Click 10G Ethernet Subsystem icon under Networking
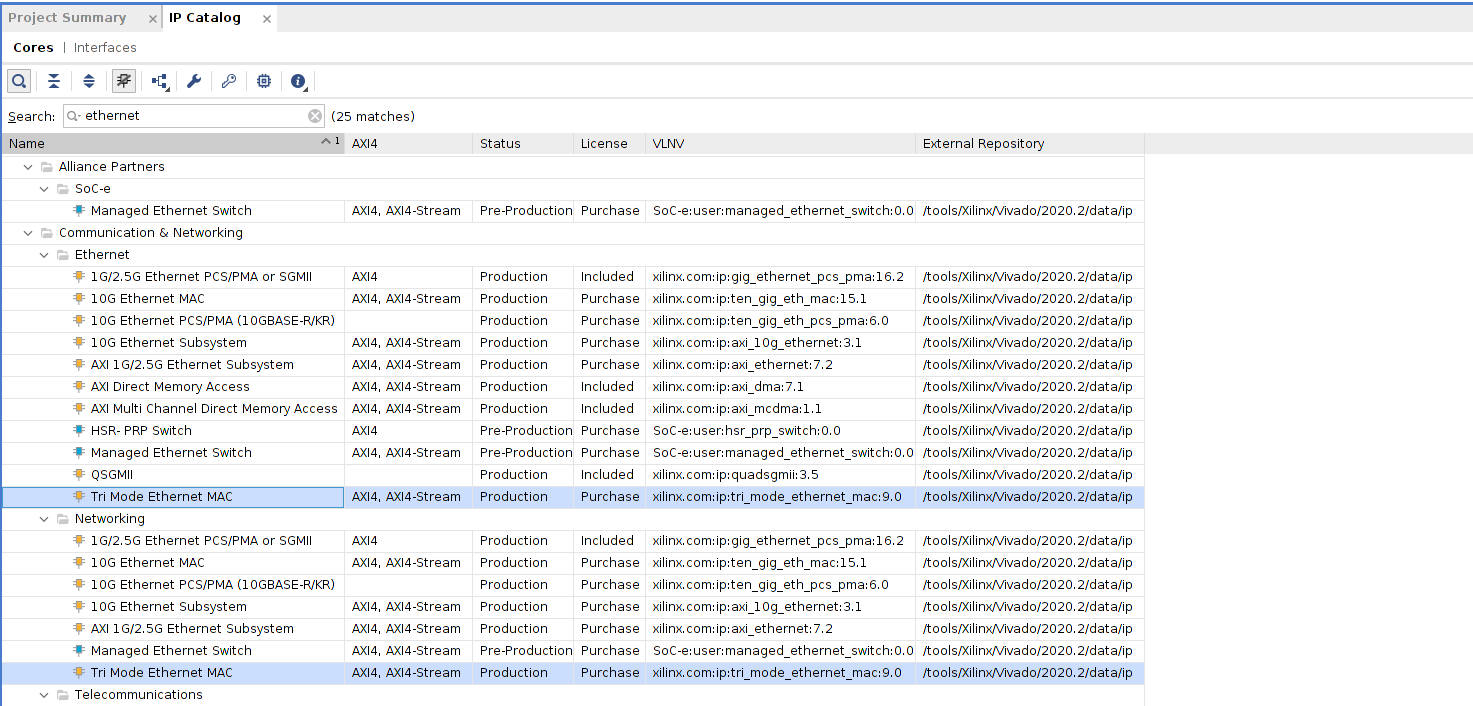Screen dimensions: 1473x706 pos(79,607)
